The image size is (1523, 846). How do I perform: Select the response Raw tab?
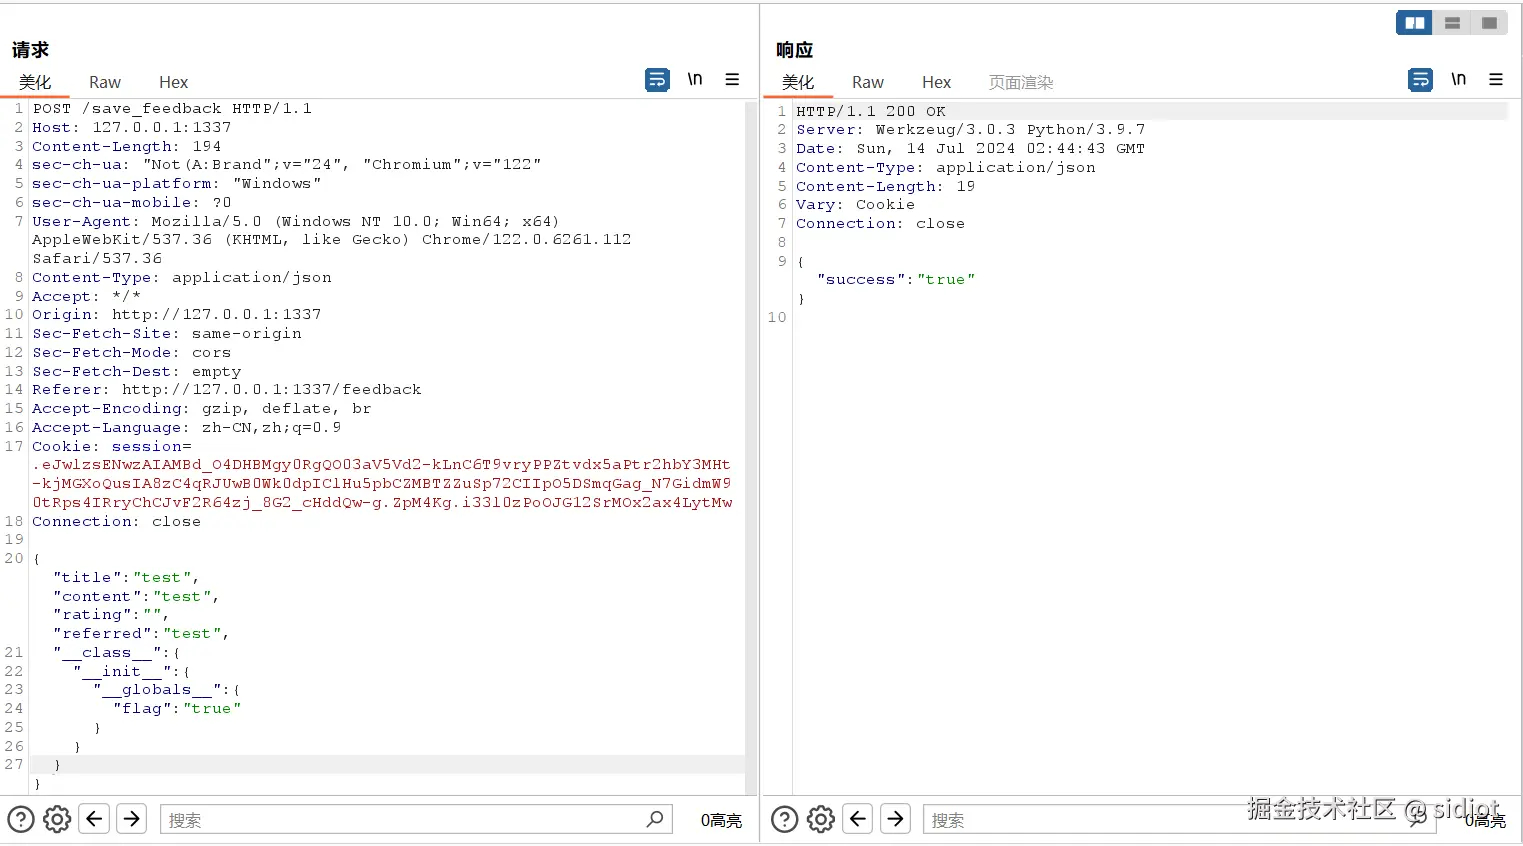point(868,82)
